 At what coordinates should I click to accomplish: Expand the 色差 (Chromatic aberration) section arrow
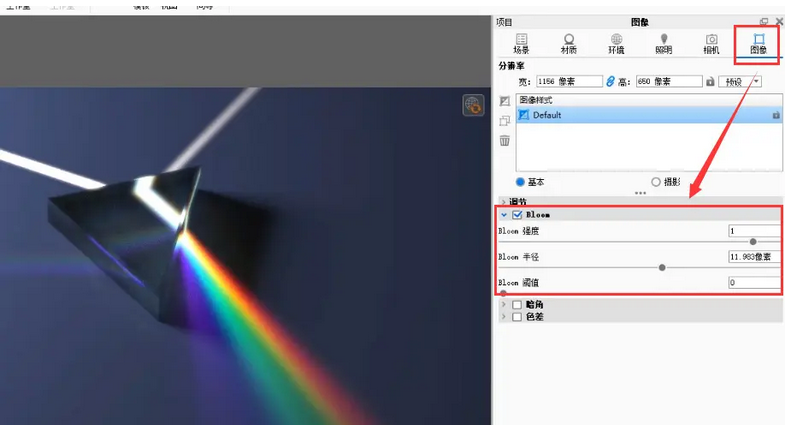pyautogui.click(x=503, y=317)
